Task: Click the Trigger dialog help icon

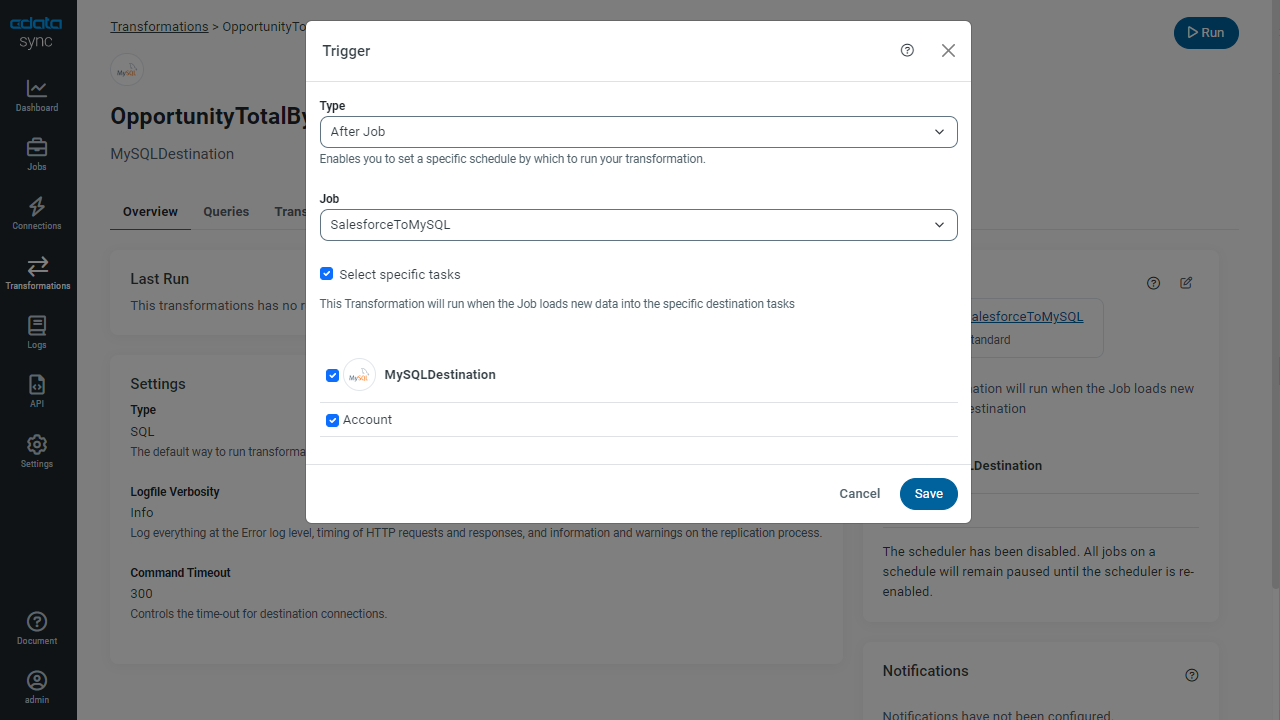Action: 907,50
